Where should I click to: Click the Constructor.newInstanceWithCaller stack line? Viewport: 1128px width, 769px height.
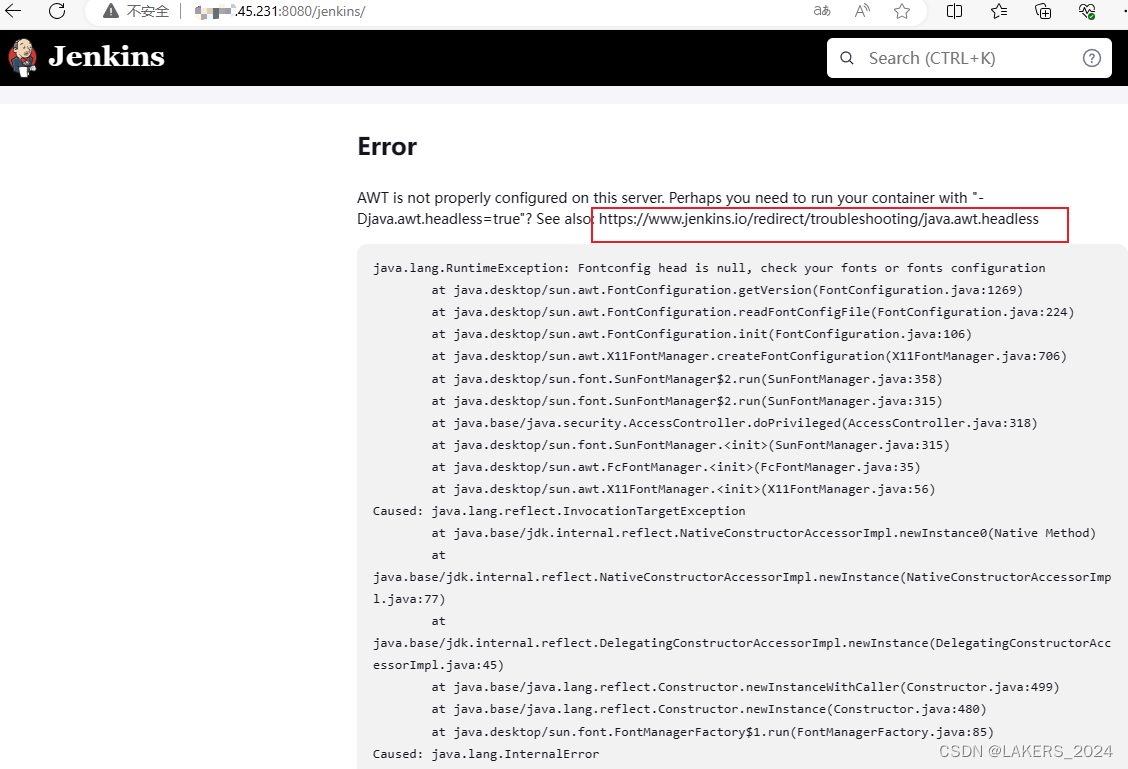[x=745, y=687]
